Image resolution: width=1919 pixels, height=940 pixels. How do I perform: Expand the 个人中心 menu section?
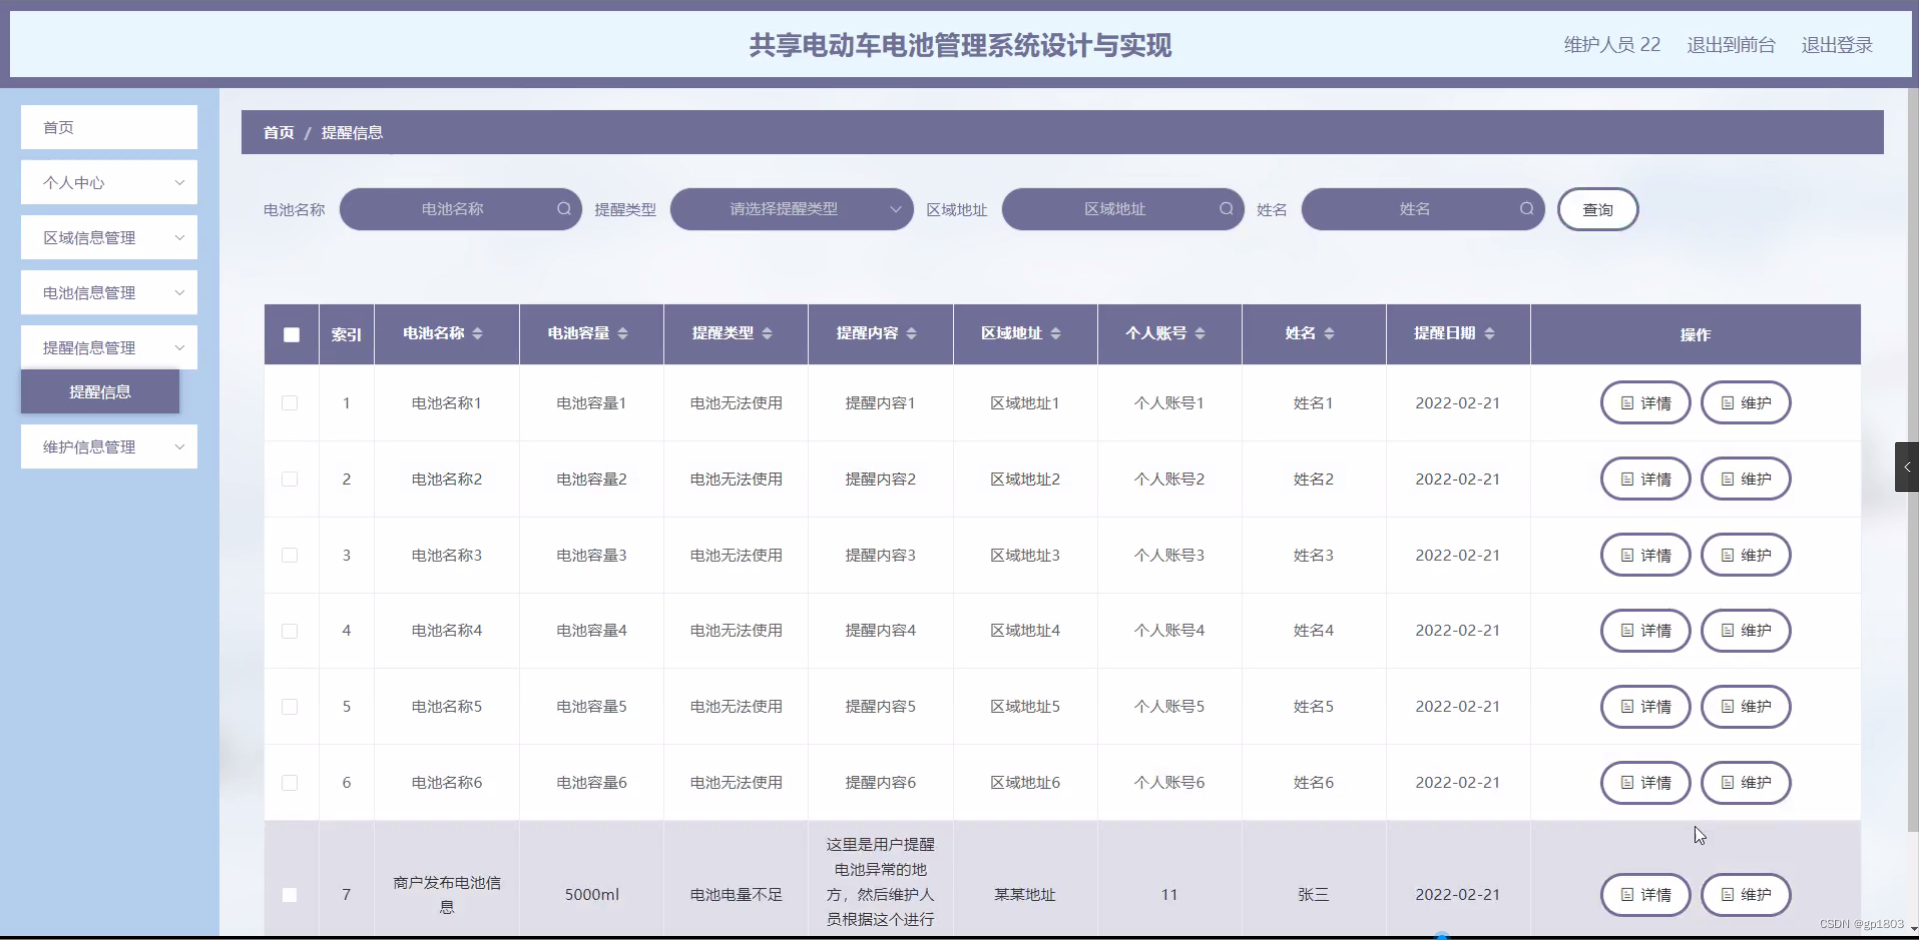click(108, 182)
